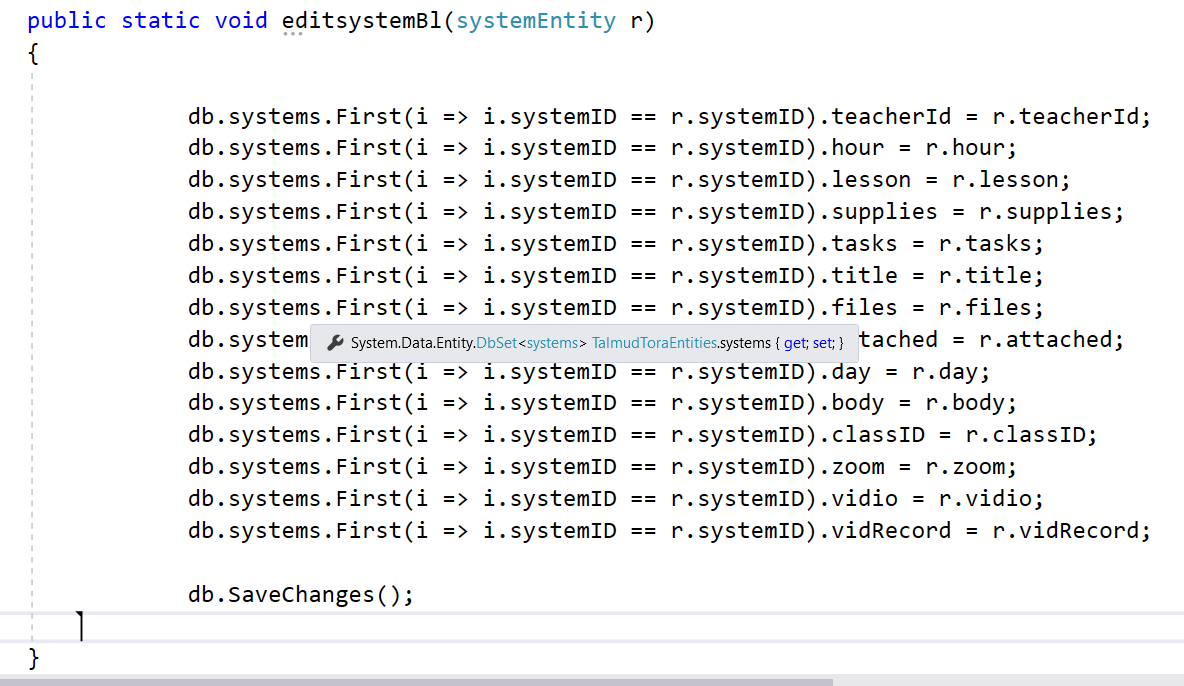Click the void keyword
This screenshot has height=686, width=1184.
(x=241, y=20)
